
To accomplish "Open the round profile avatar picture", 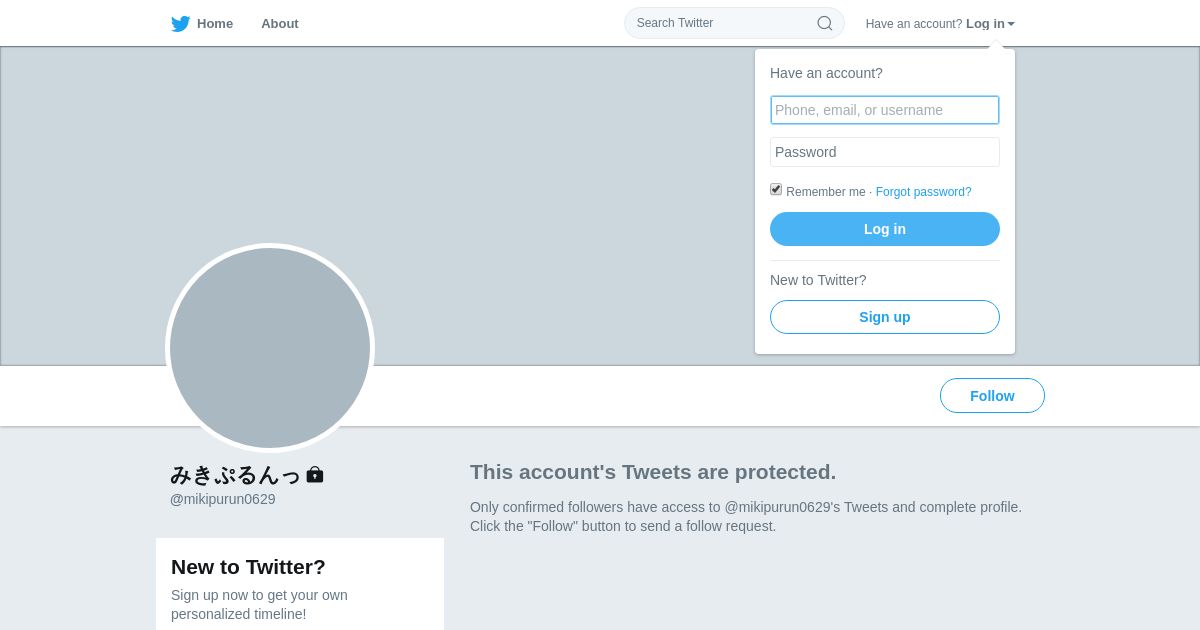I will tap(270, 348).
